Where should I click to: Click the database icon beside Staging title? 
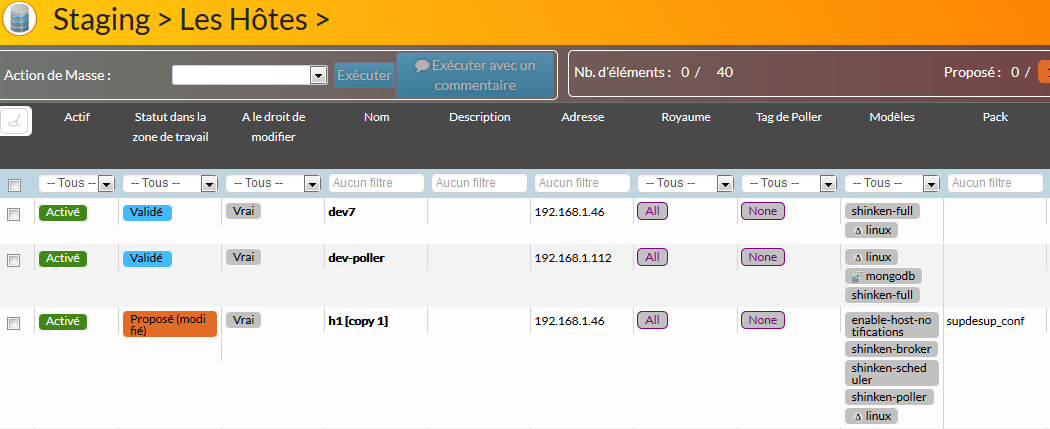click(20, 19)
